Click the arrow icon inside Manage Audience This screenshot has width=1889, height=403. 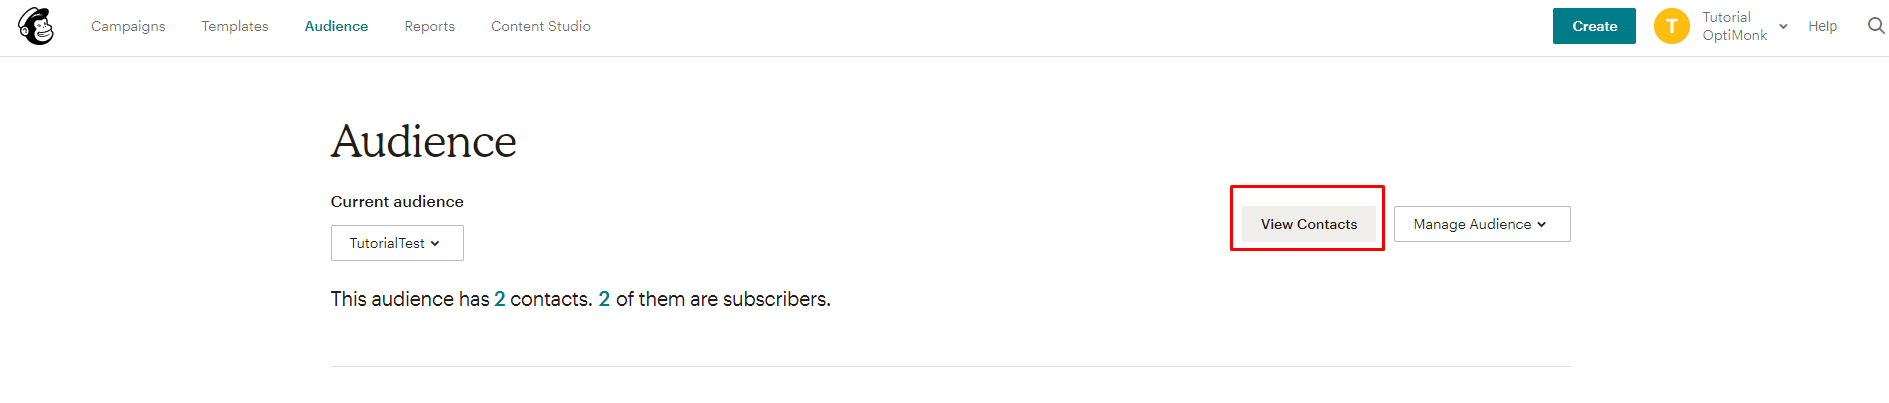(x=1541, y=225)
